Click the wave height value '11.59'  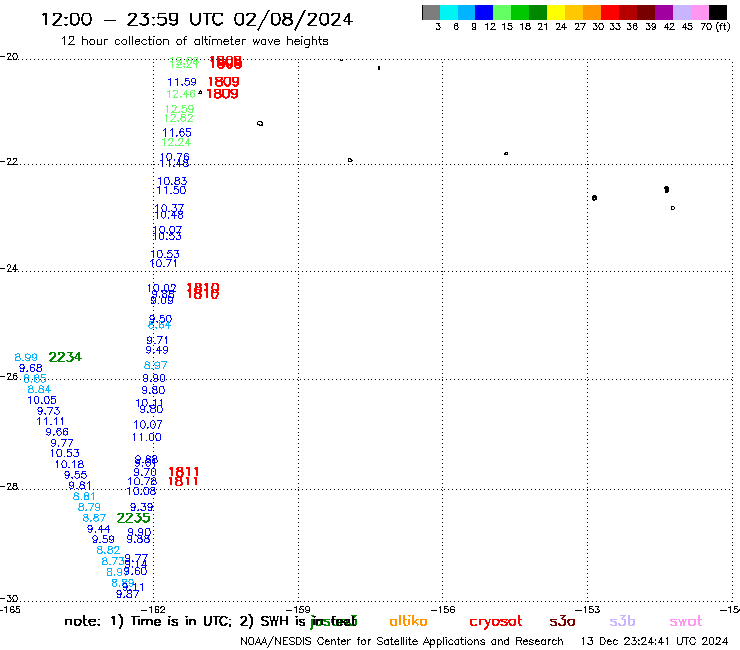pos(182,82)
